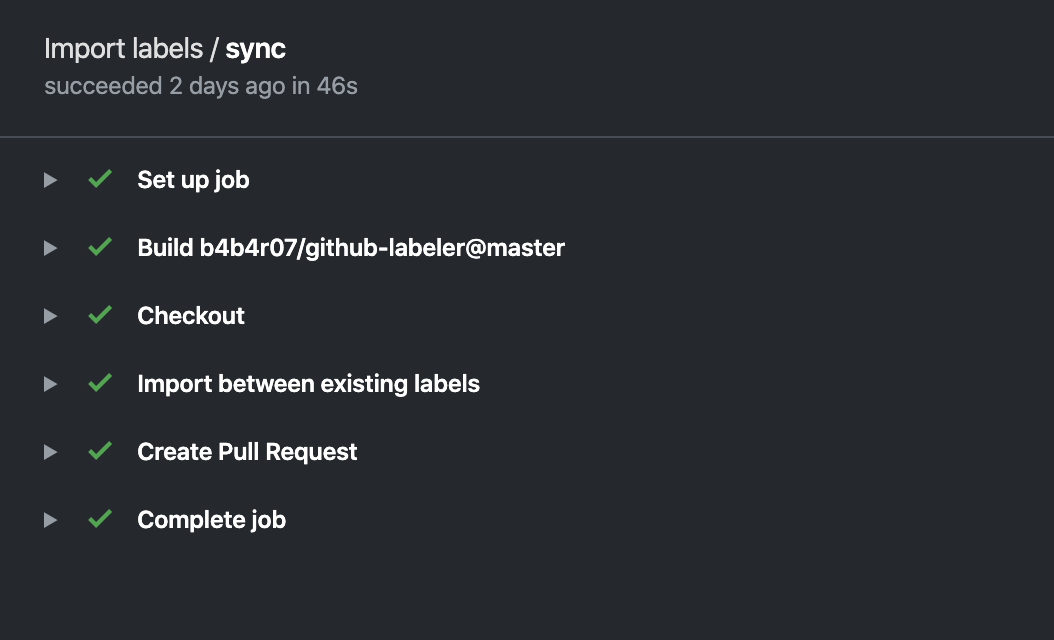Screen dimensions: 1054x640
Task: Click green checkmark beside Set up job
Action: (x=100, y=179)
